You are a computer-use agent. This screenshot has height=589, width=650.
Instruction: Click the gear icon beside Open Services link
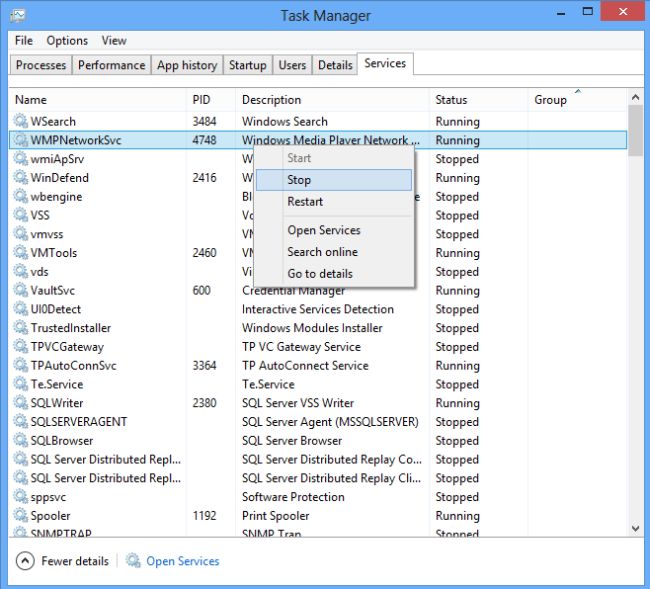click(x=133, y=561)
